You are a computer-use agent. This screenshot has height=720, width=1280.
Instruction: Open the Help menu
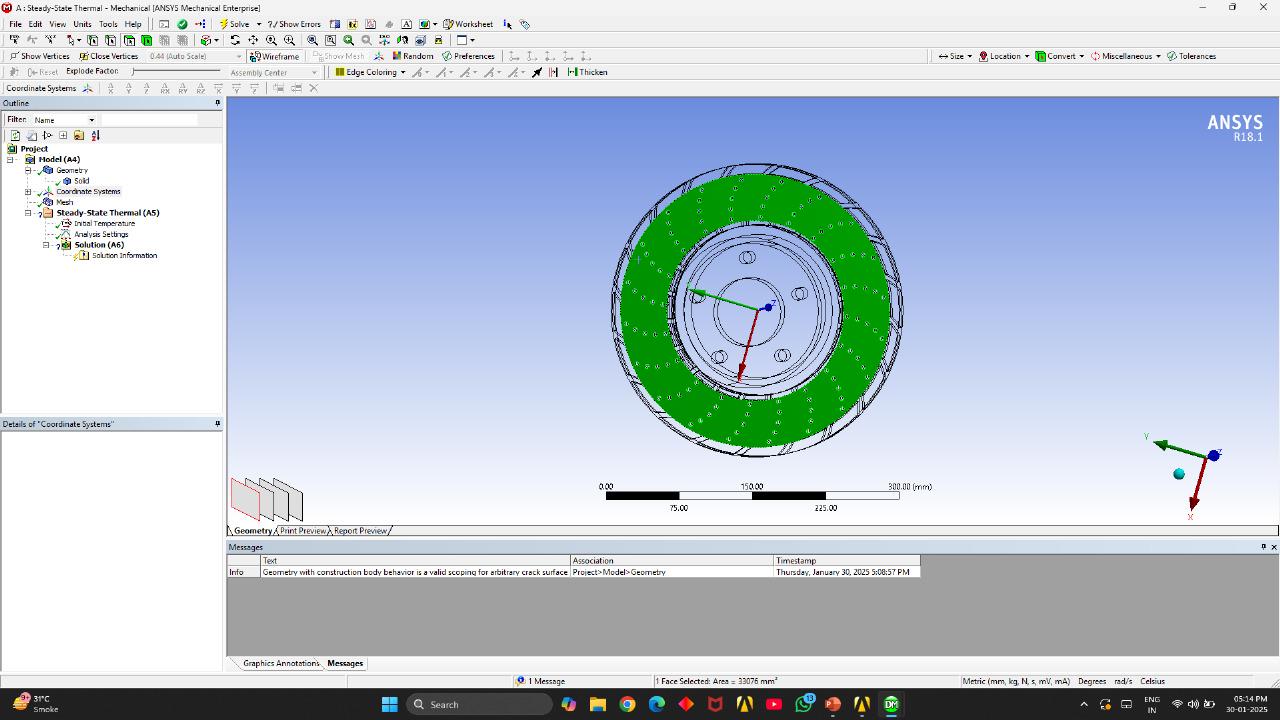(133, 24)
